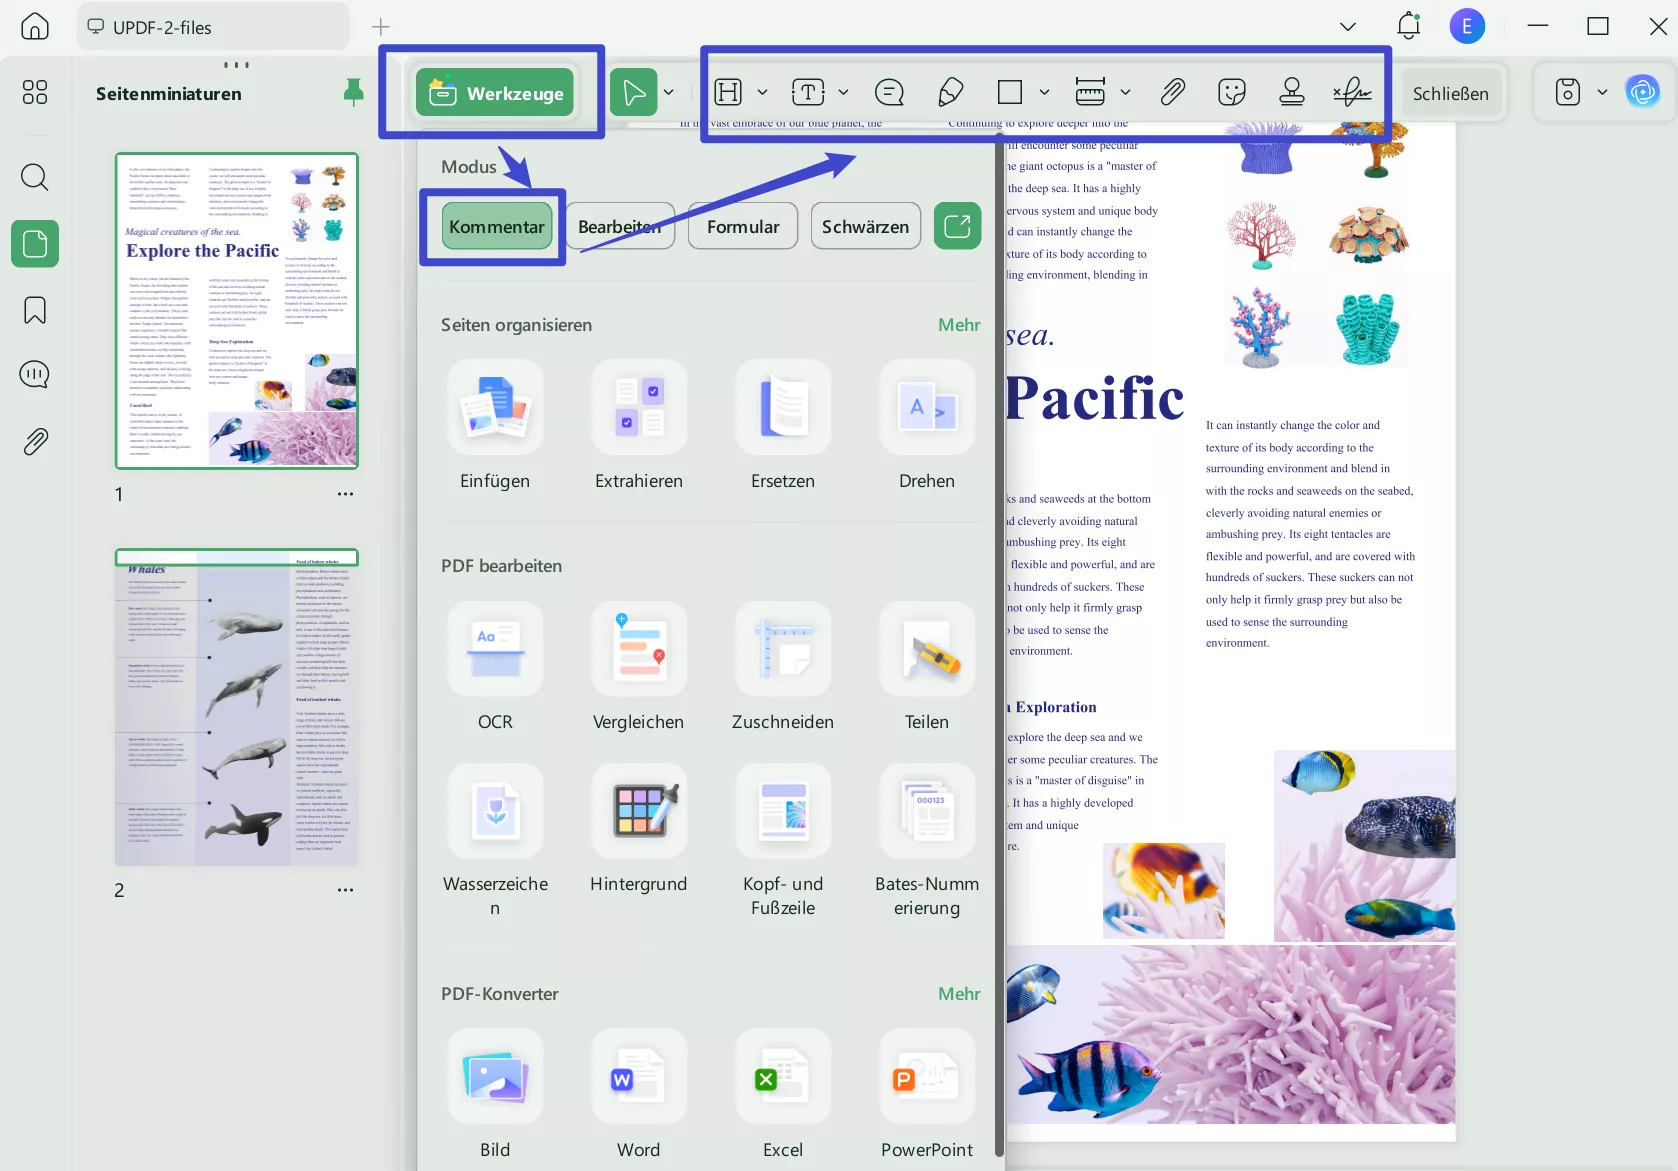
Task: Select the UPDF-2-files document tab
Action: [213, 27]
